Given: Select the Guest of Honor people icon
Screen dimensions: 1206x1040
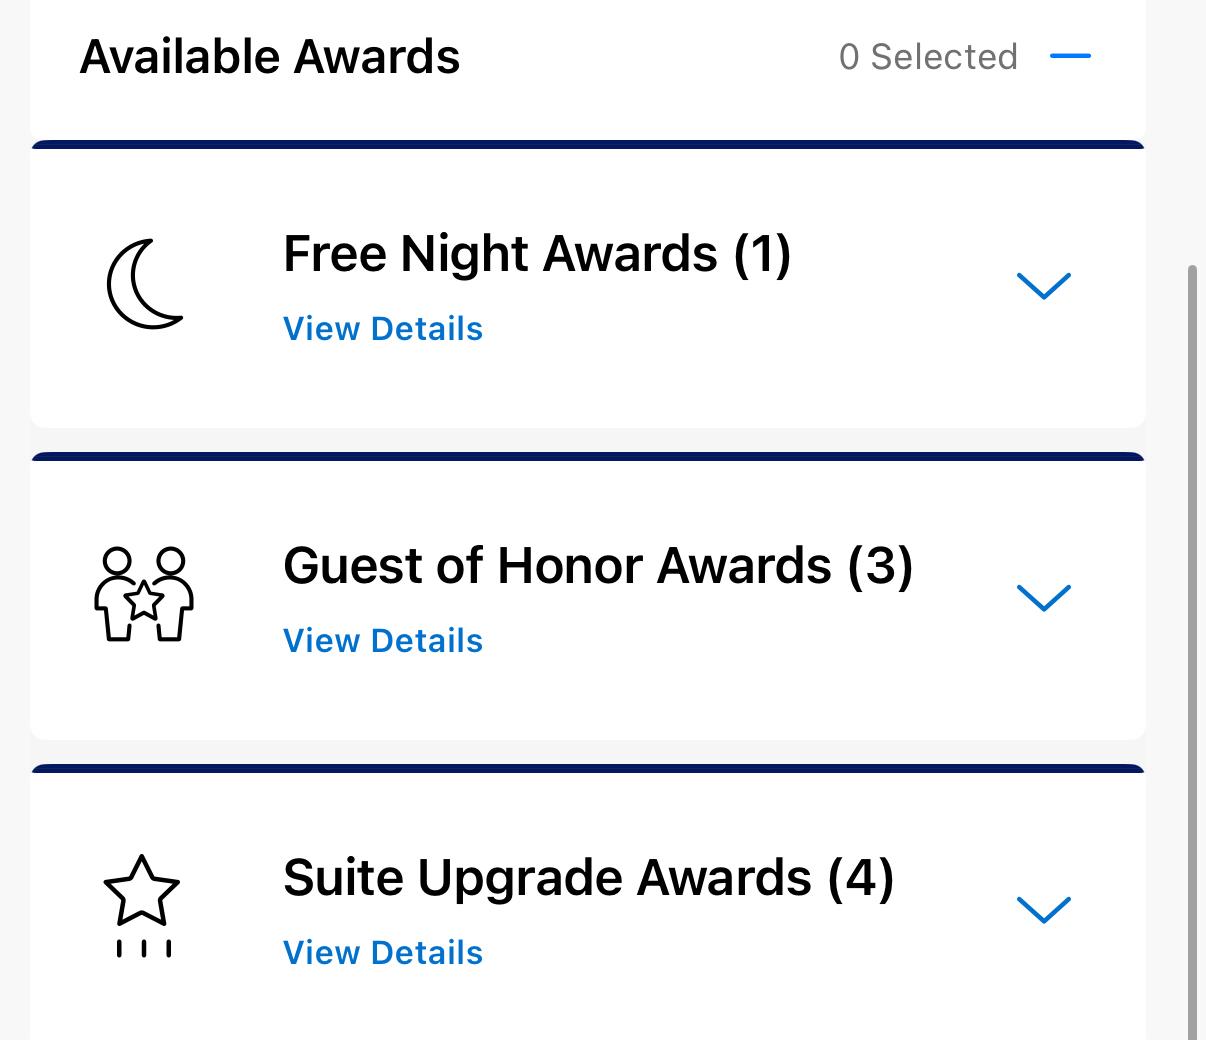Looking at the screenshot, I should (143, 595).
